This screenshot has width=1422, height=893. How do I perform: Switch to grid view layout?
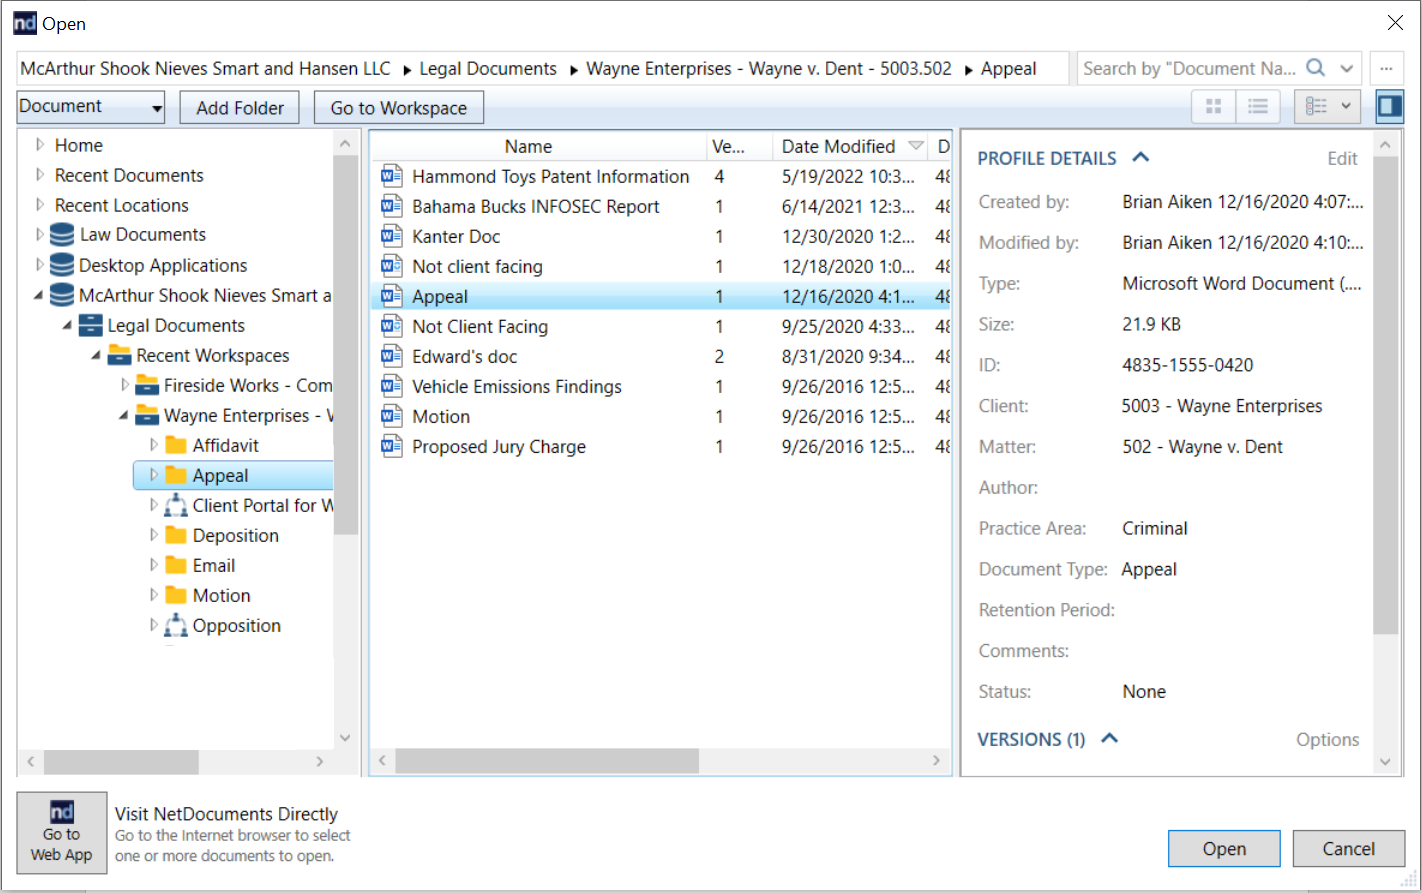point(1213,106)
